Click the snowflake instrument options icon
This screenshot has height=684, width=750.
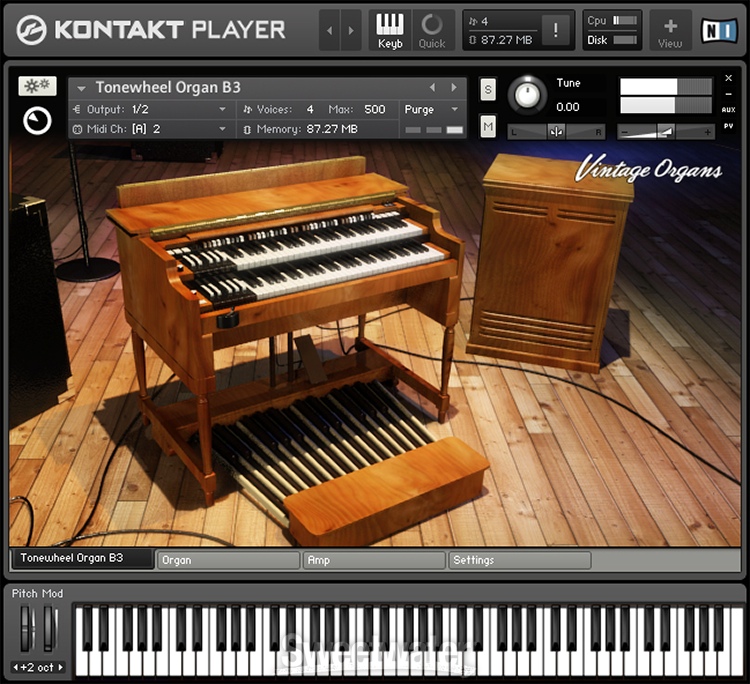point(37,86)
